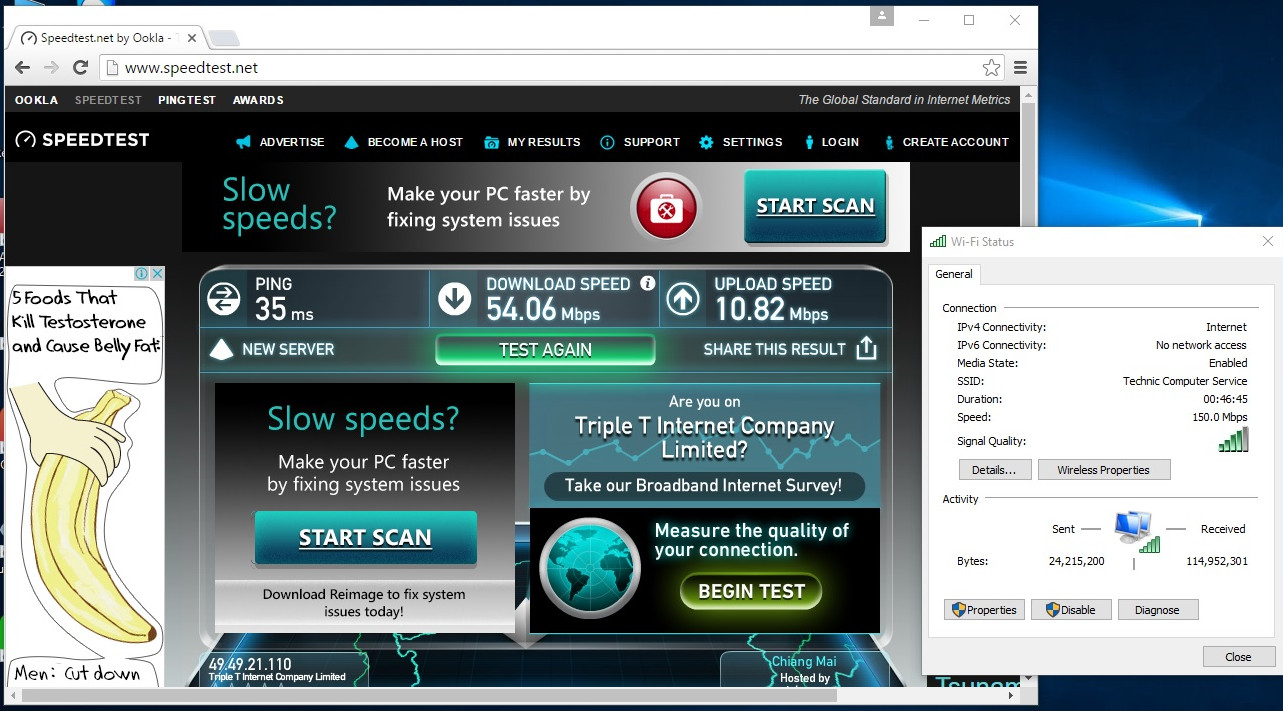Open the AWARDS menu item

[x=258, y=100]
